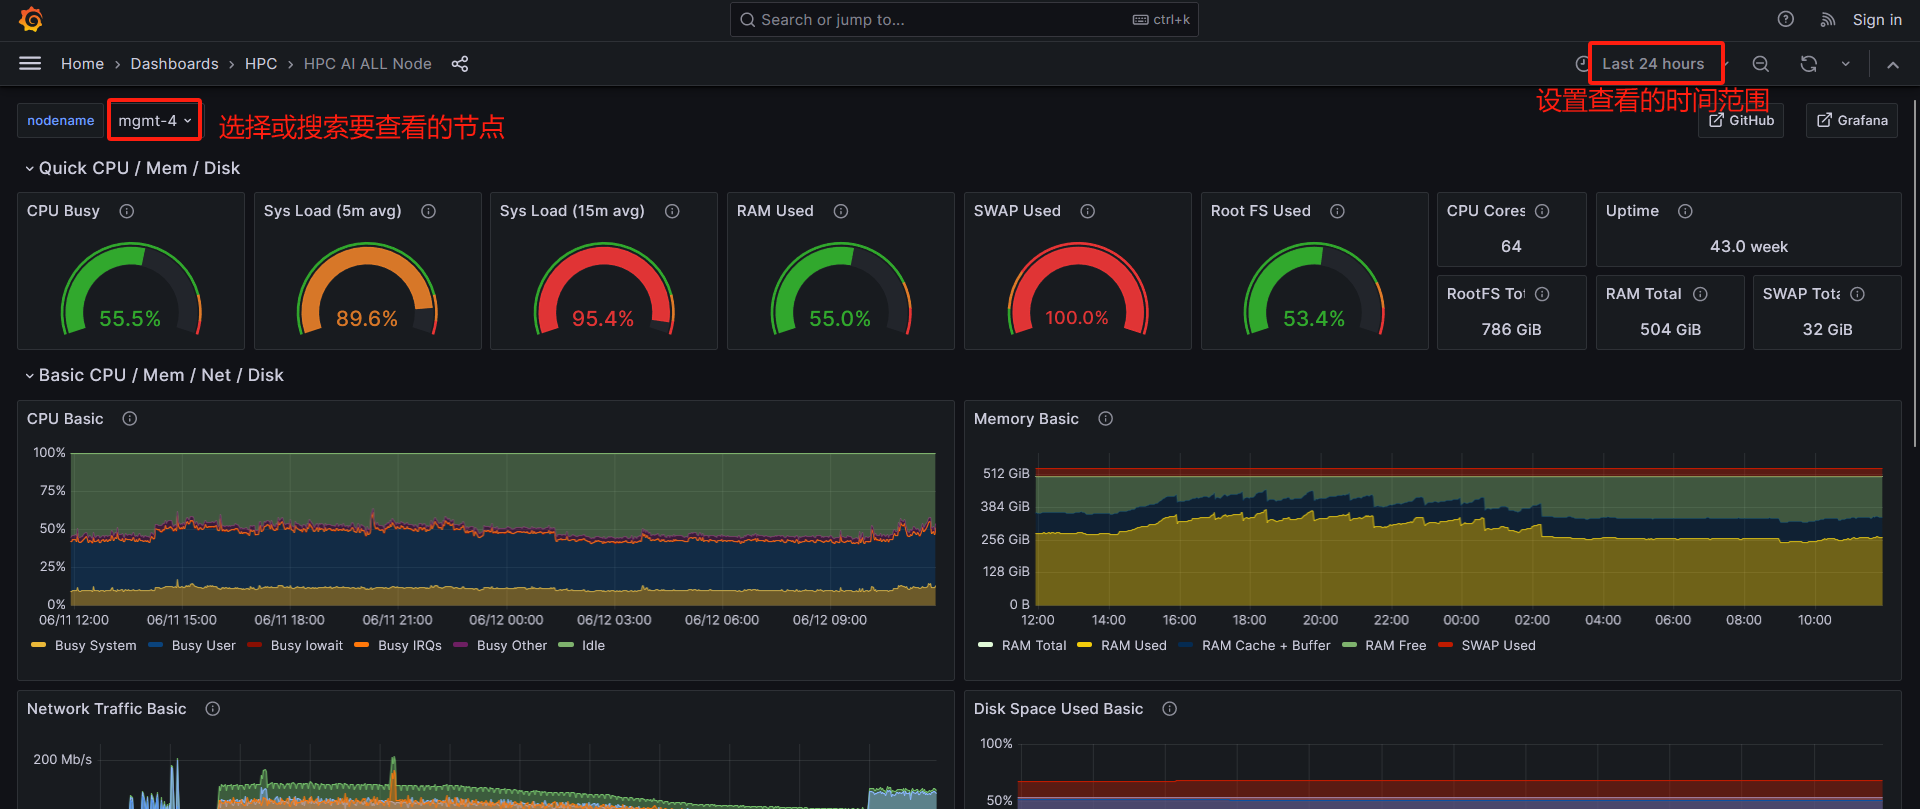The width and height of the screenshot is (1920, 809).
Task: Click Sign in
Action: coord(1877,20)
